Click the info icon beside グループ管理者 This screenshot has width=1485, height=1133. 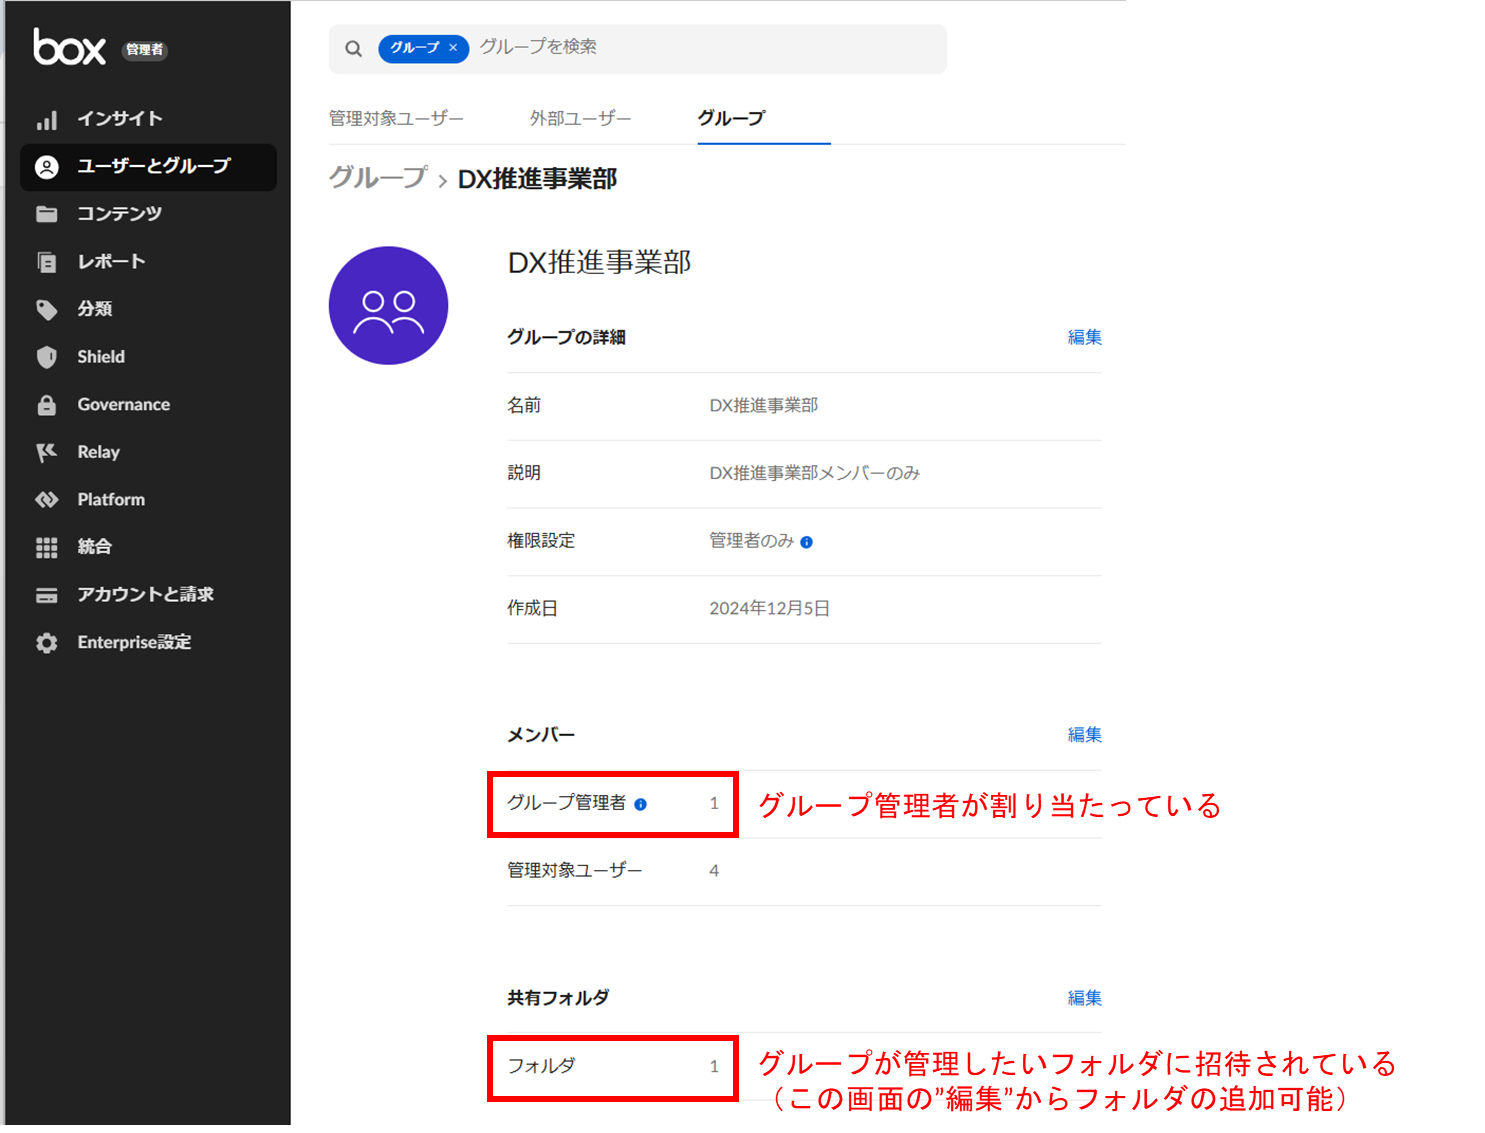[x=640, y=804]
